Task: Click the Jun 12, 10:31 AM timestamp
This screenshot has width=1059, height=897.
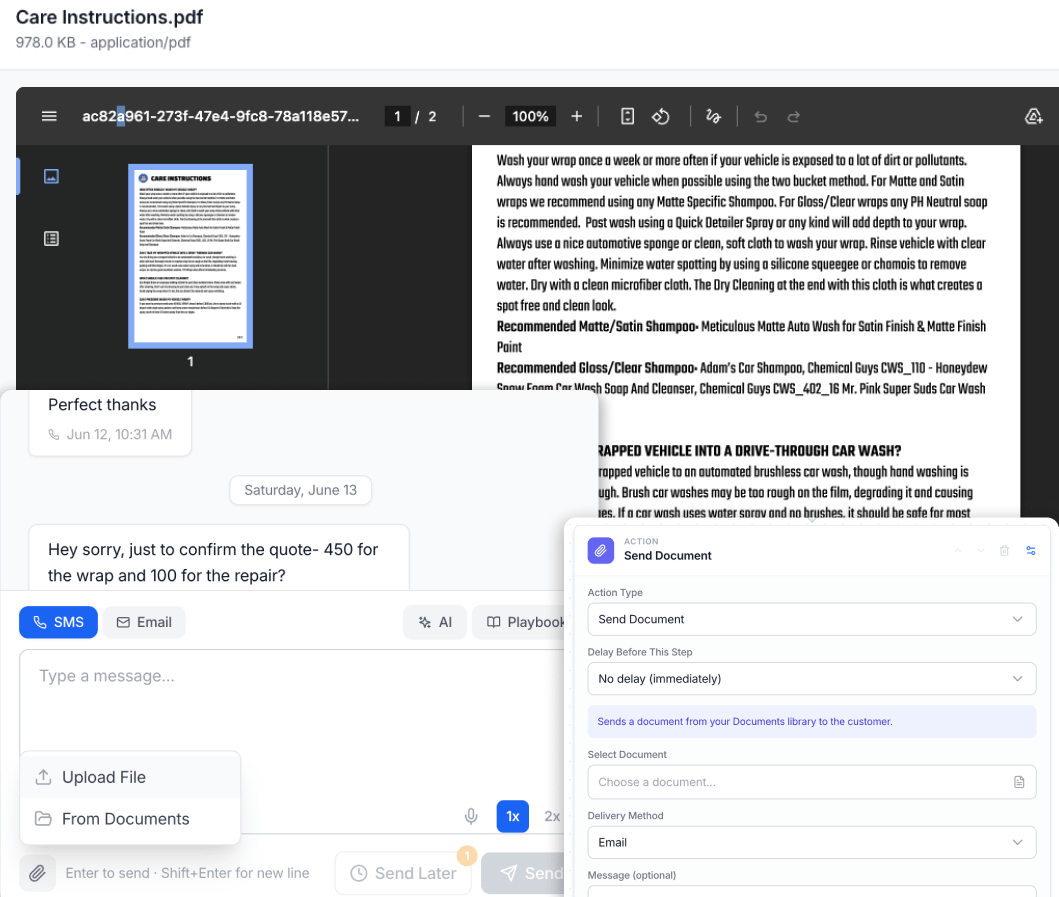Action: click(x=120, y=434)
